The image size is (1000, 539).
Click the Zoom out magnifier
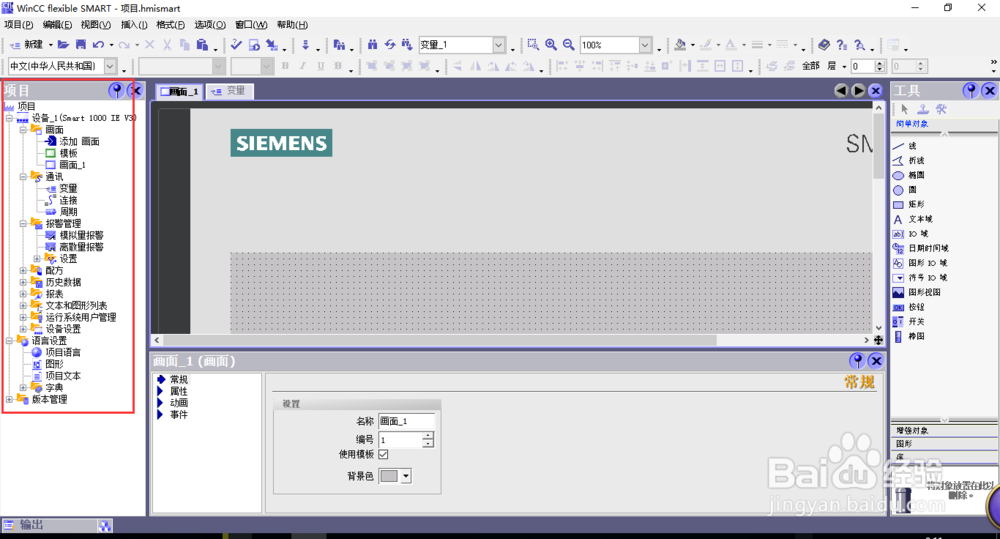tap(568, 45)
